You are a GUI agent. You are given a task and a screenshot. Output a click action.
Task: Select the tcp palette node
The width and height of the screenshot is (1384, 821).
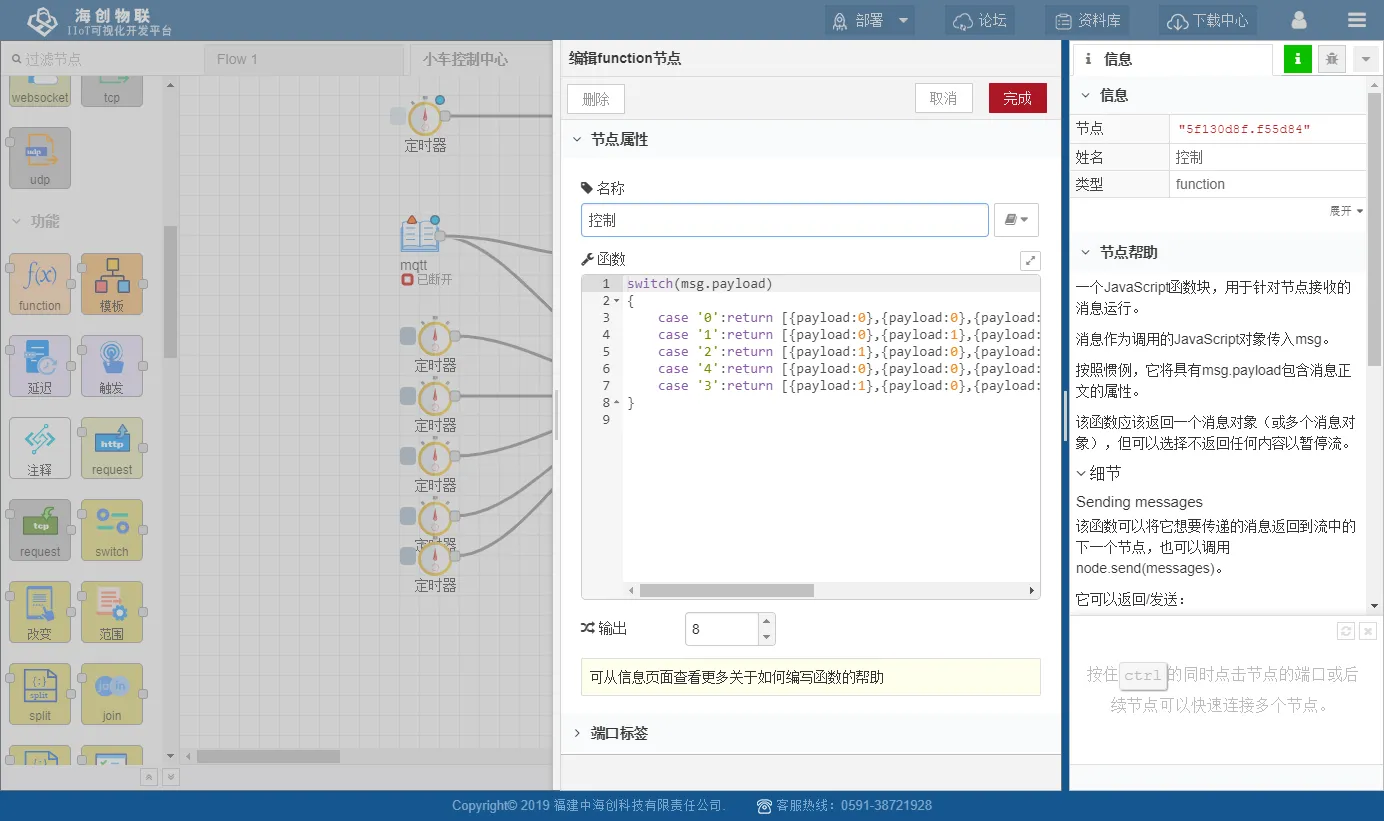[x=112, y=91]
